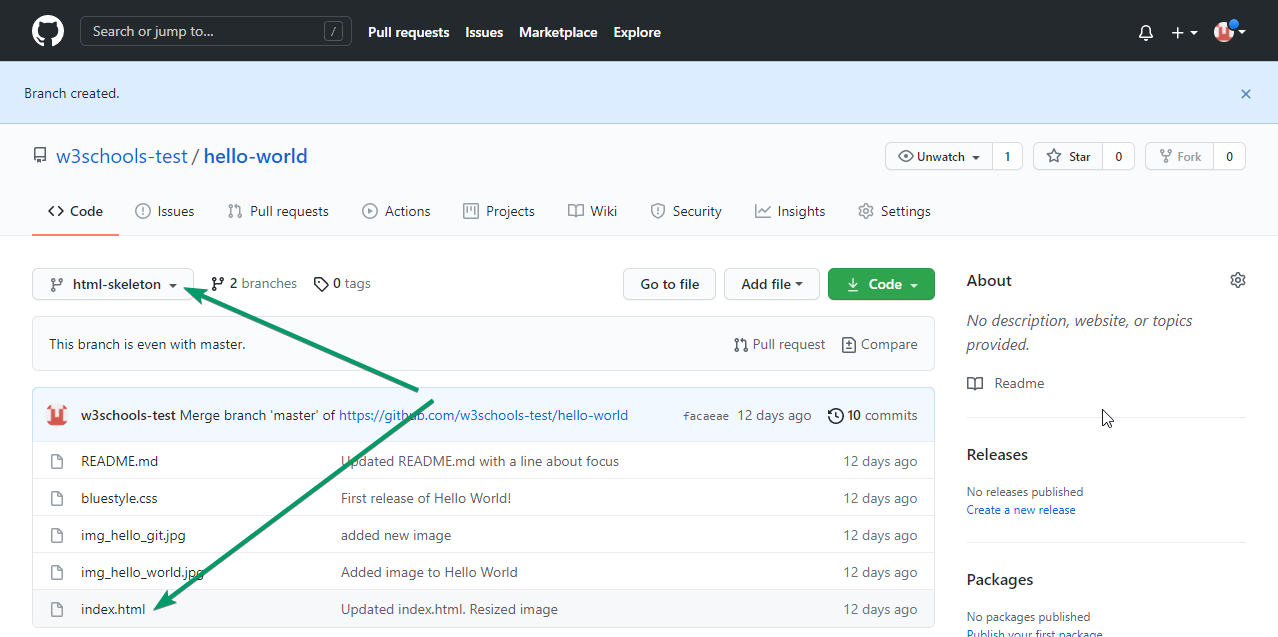This screenshot has width=1278, height=637.
Task: Switch to the Settings tab
Action: (894, 211)
